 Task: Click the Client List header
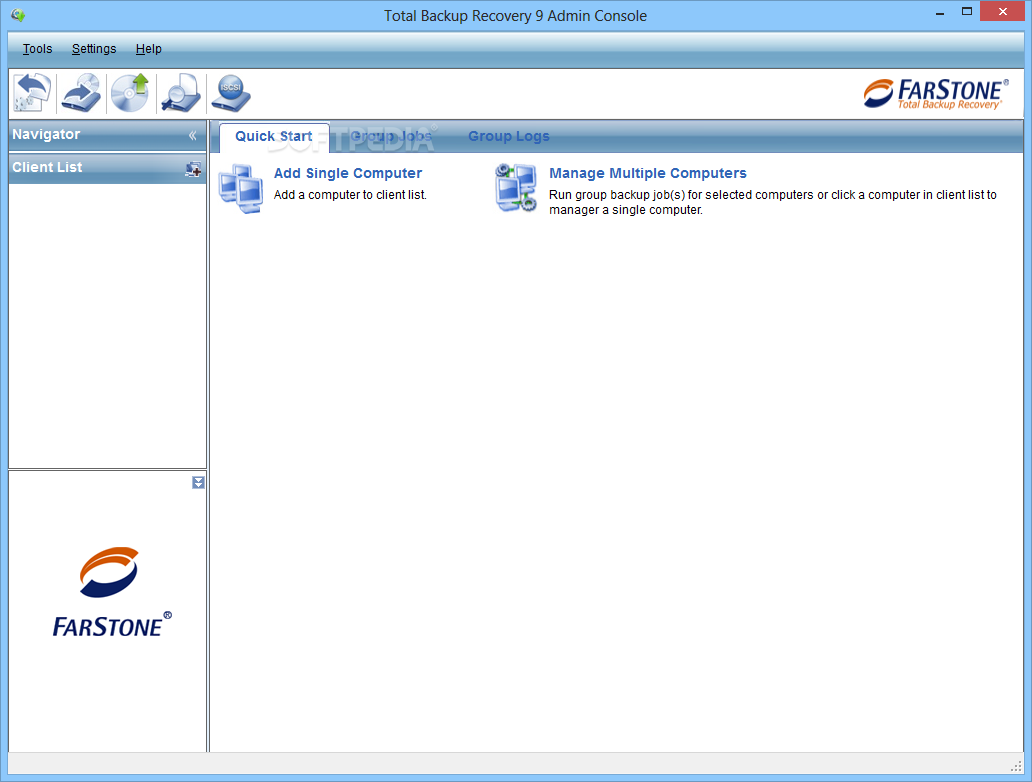click(107, 168)
